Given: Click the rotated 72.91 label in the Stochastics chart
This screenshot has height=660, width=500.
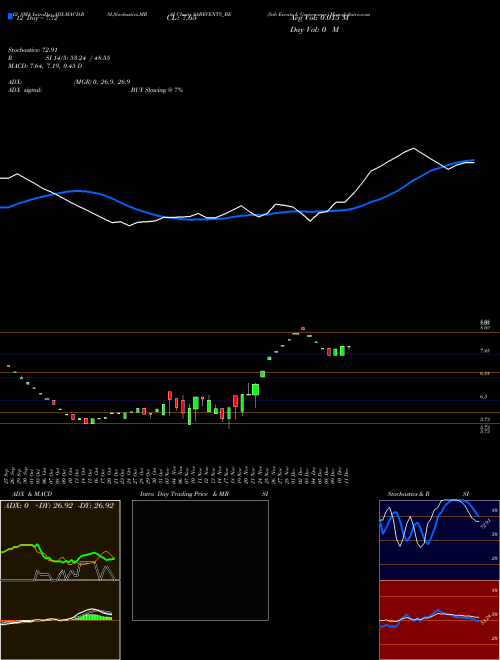Looking at the screenshot, I should [x=484, y=524].
